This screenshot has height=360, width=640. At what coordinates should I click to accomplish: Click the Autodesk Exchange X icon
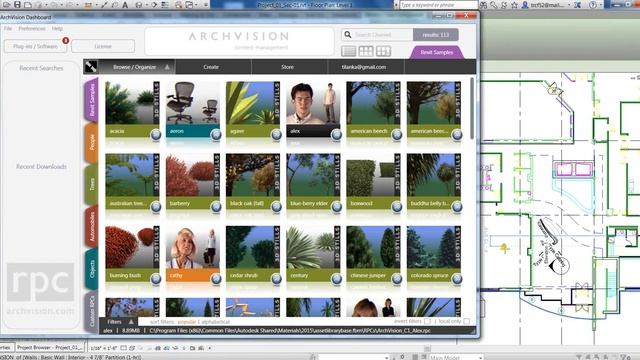pyautogui.click(x=577, y=5)
